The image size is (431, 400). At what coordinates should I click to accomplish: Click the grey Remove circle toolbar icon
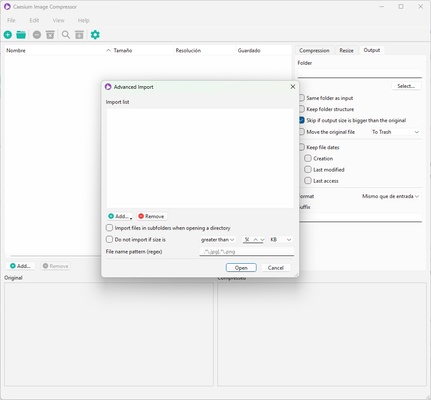click(x=37, y=34)
